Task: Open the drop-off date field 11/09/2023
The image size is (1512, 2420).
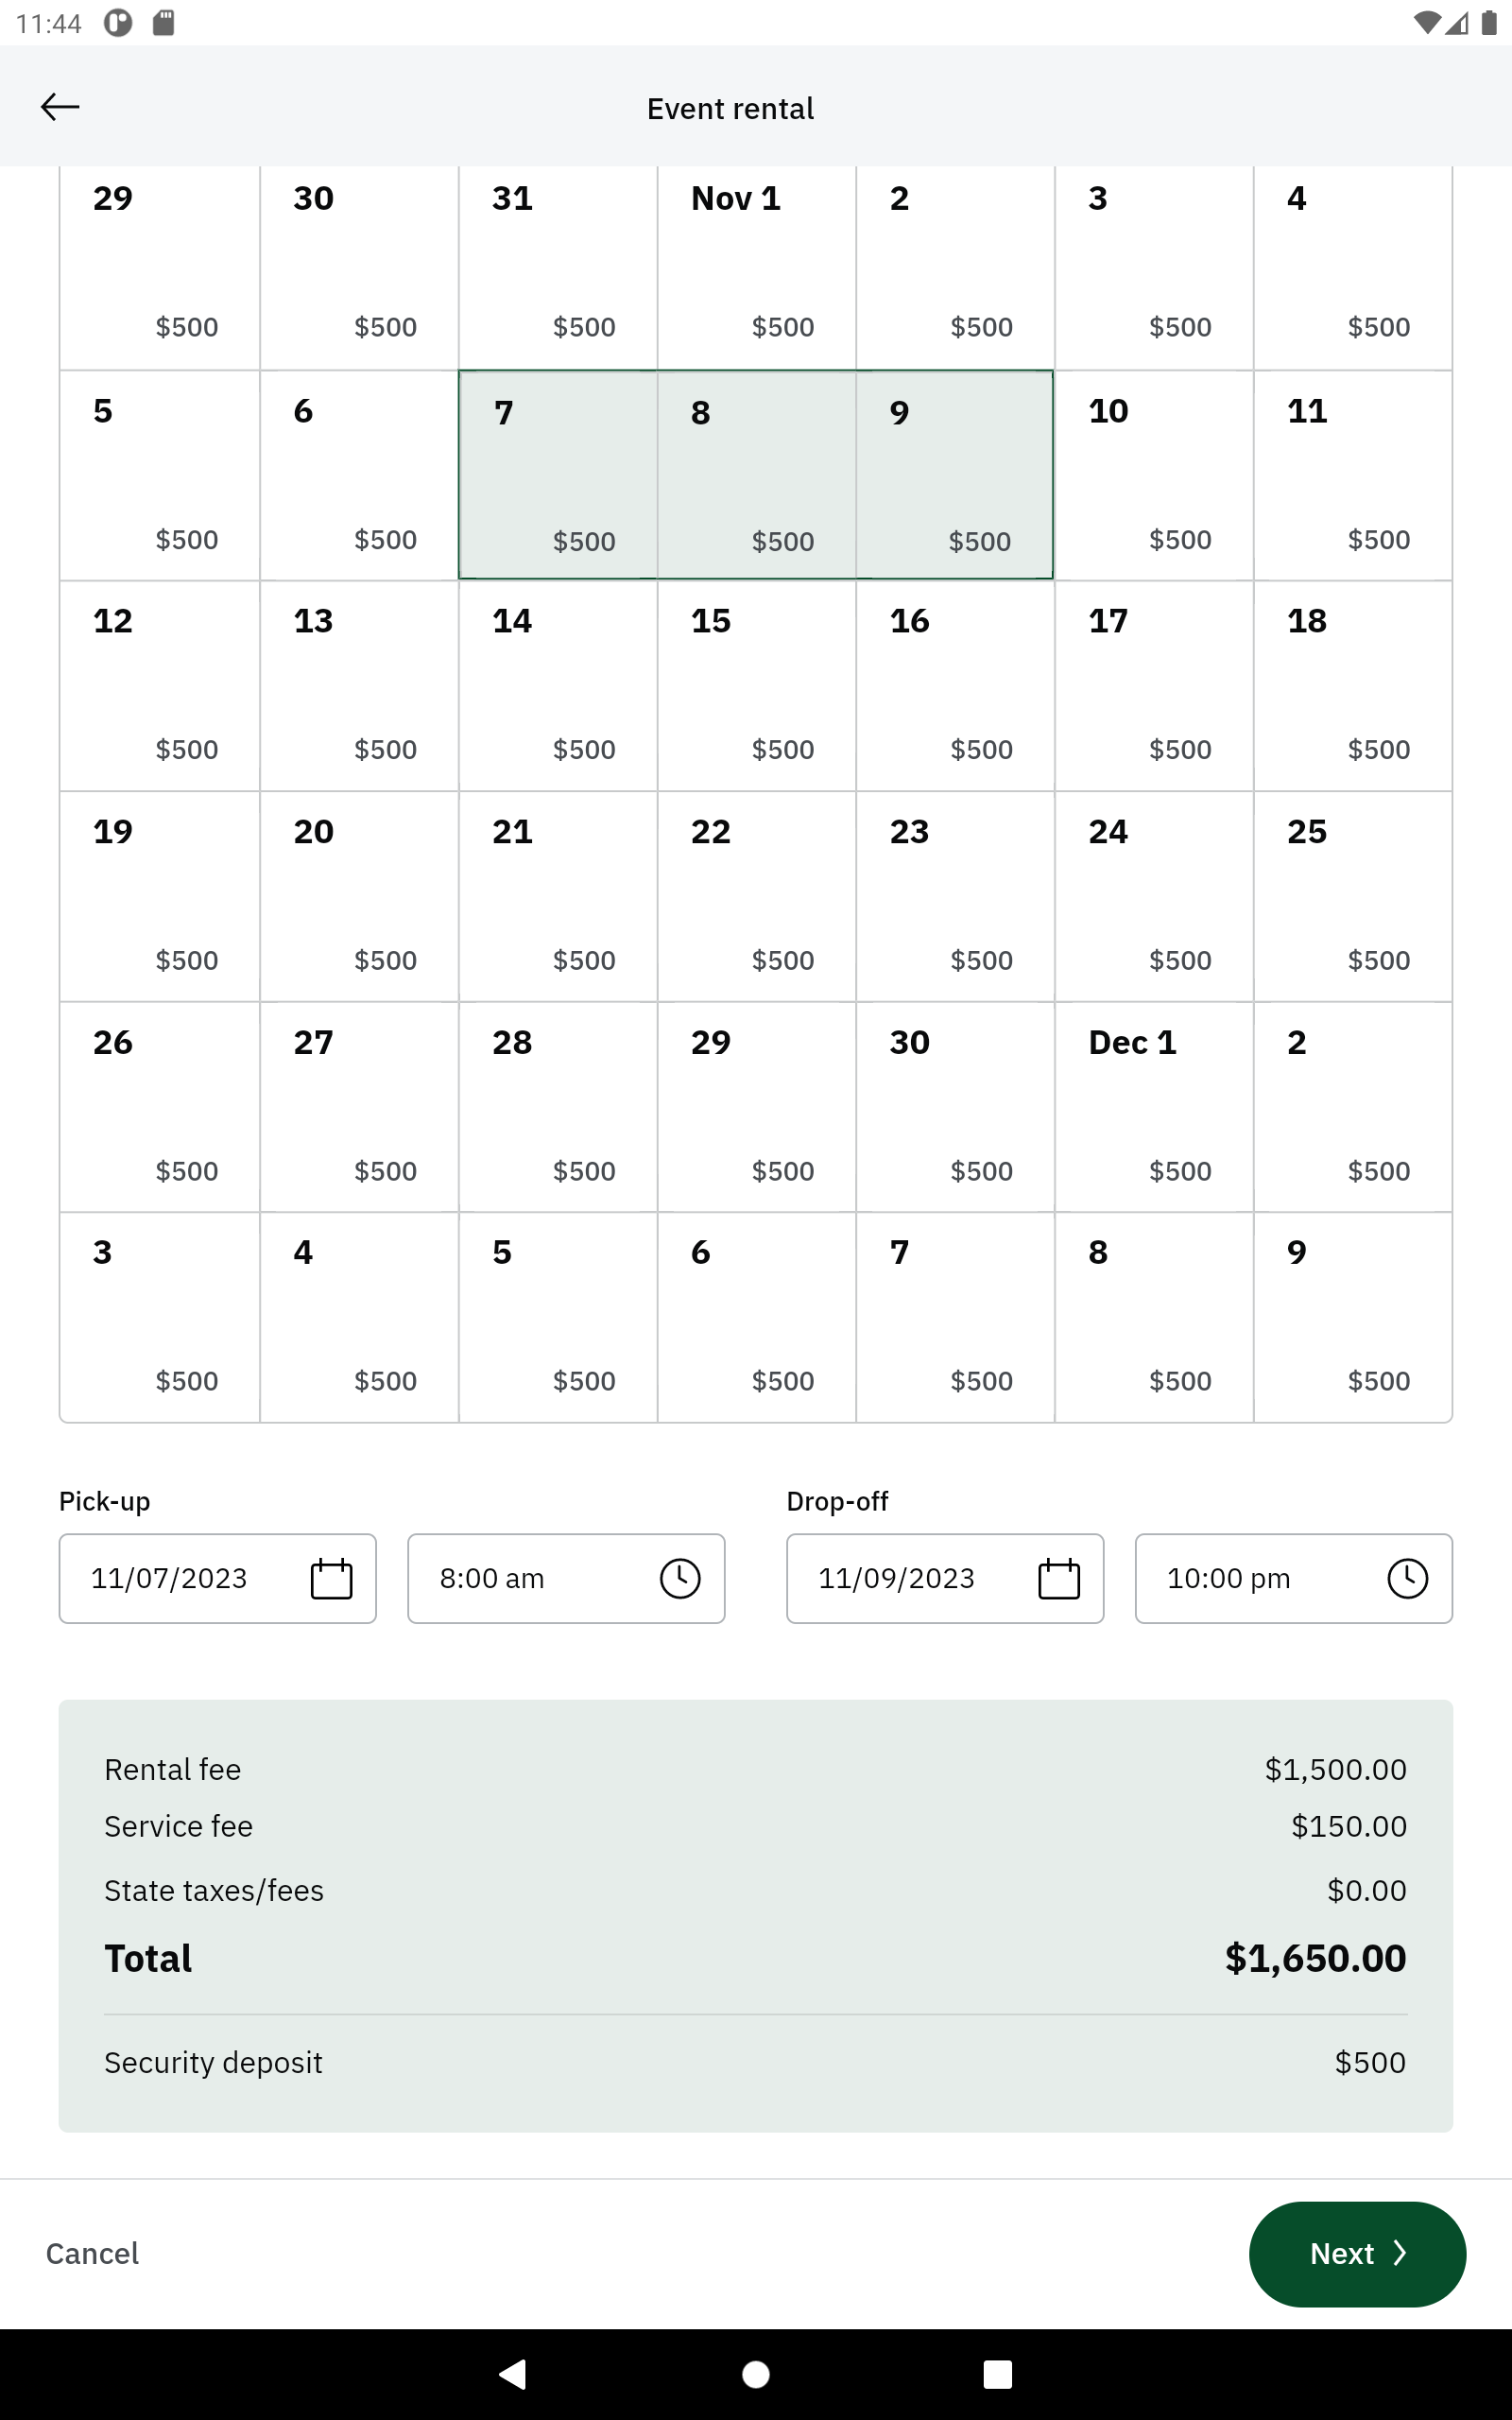Action: (x=945, y=1579)
